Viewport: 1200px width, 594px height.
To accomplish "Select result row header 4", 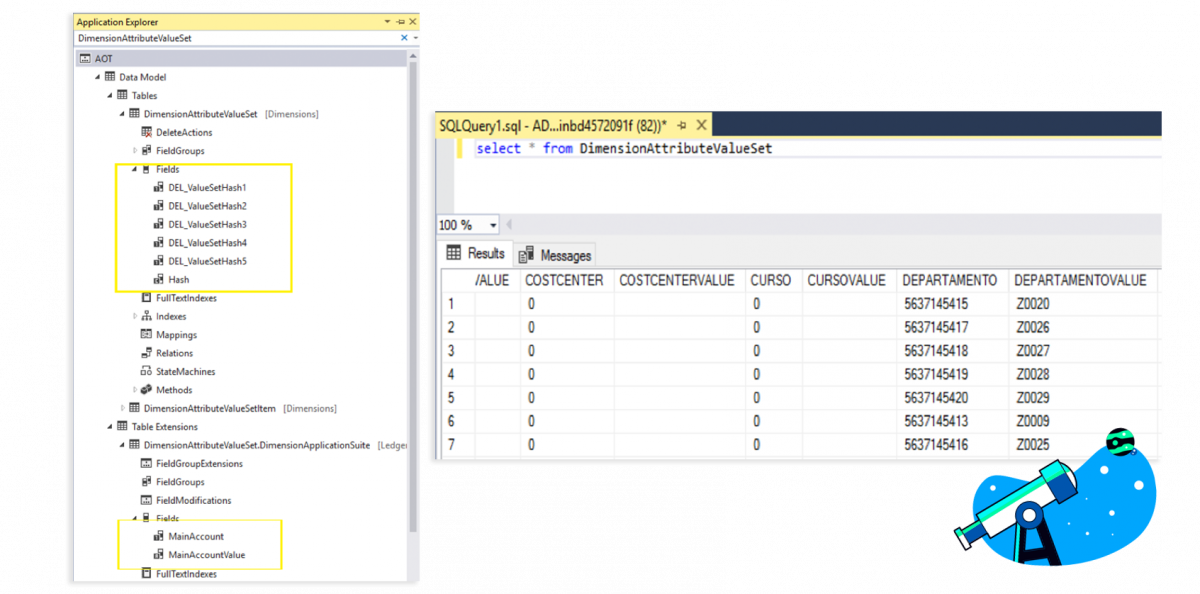I will click(x=457, y=374).
